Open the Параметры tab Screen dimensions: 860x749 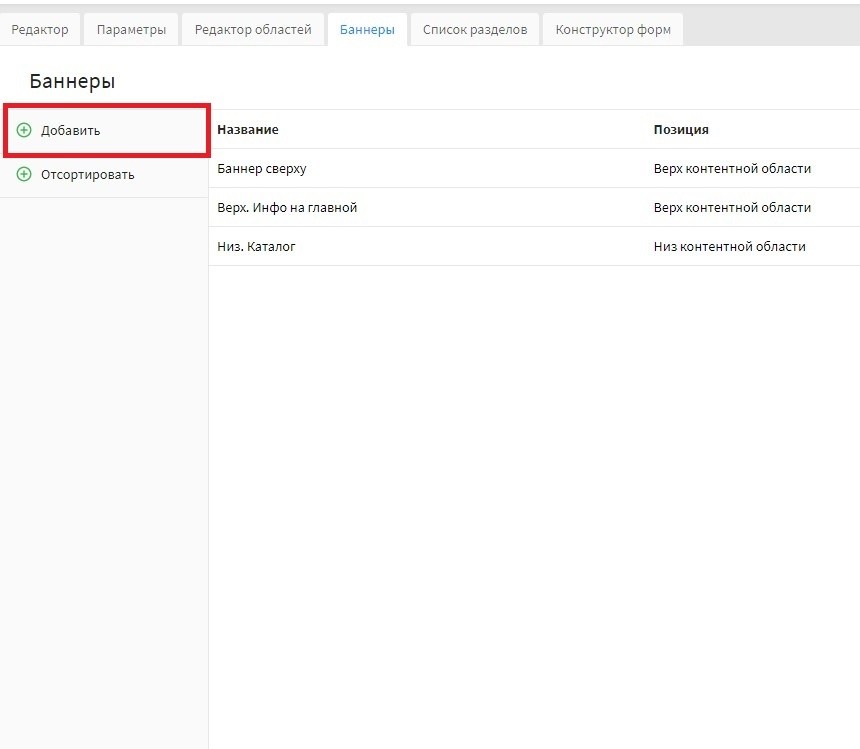(x=131, y=30)
